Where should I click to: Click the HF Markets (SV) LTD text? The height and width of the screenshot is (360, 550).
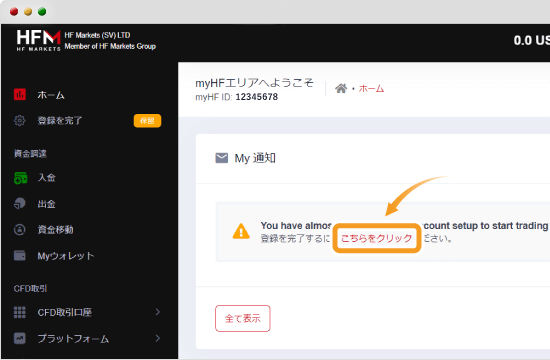pos(97,35)
